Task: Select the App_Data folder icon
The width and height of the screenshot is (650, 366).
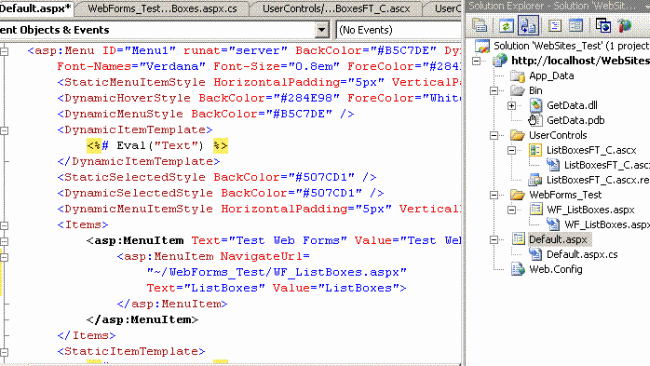Action: 517,75
